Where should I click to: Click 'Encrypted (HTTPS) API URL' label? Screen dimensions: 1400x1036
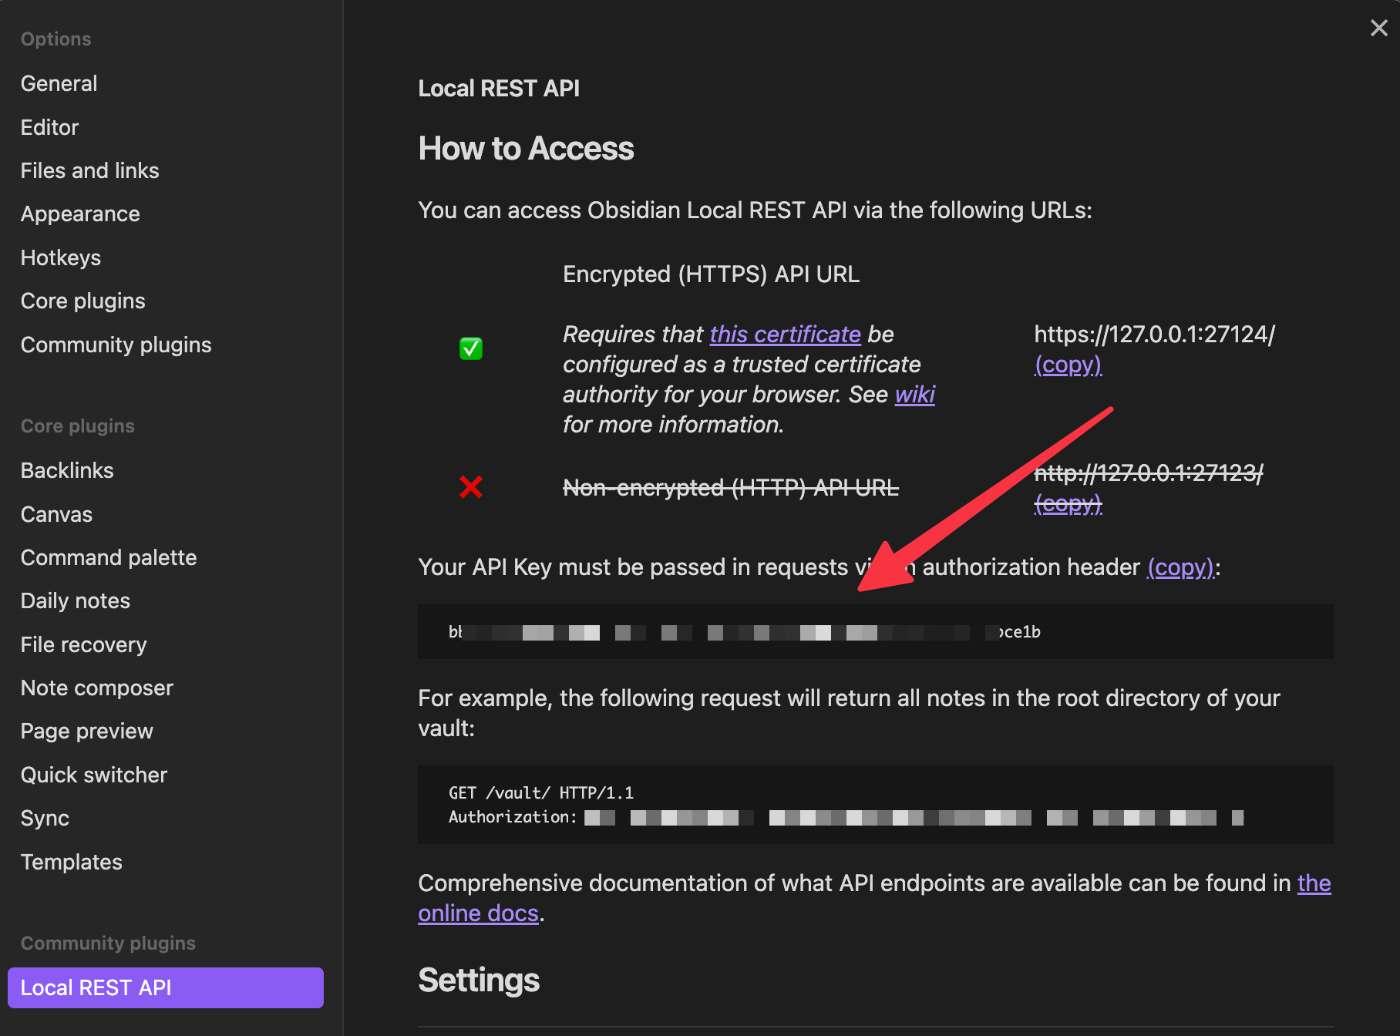click(x=711, y=274)
